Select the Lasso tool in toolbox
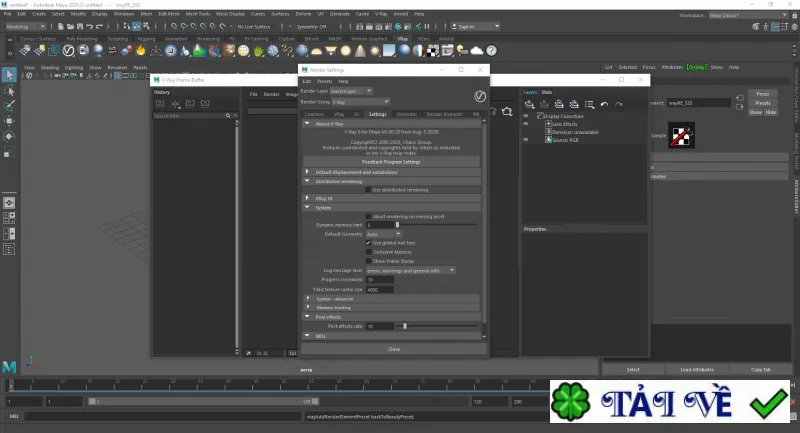This screenshot has height=433, width=800. tap(9, 90)
